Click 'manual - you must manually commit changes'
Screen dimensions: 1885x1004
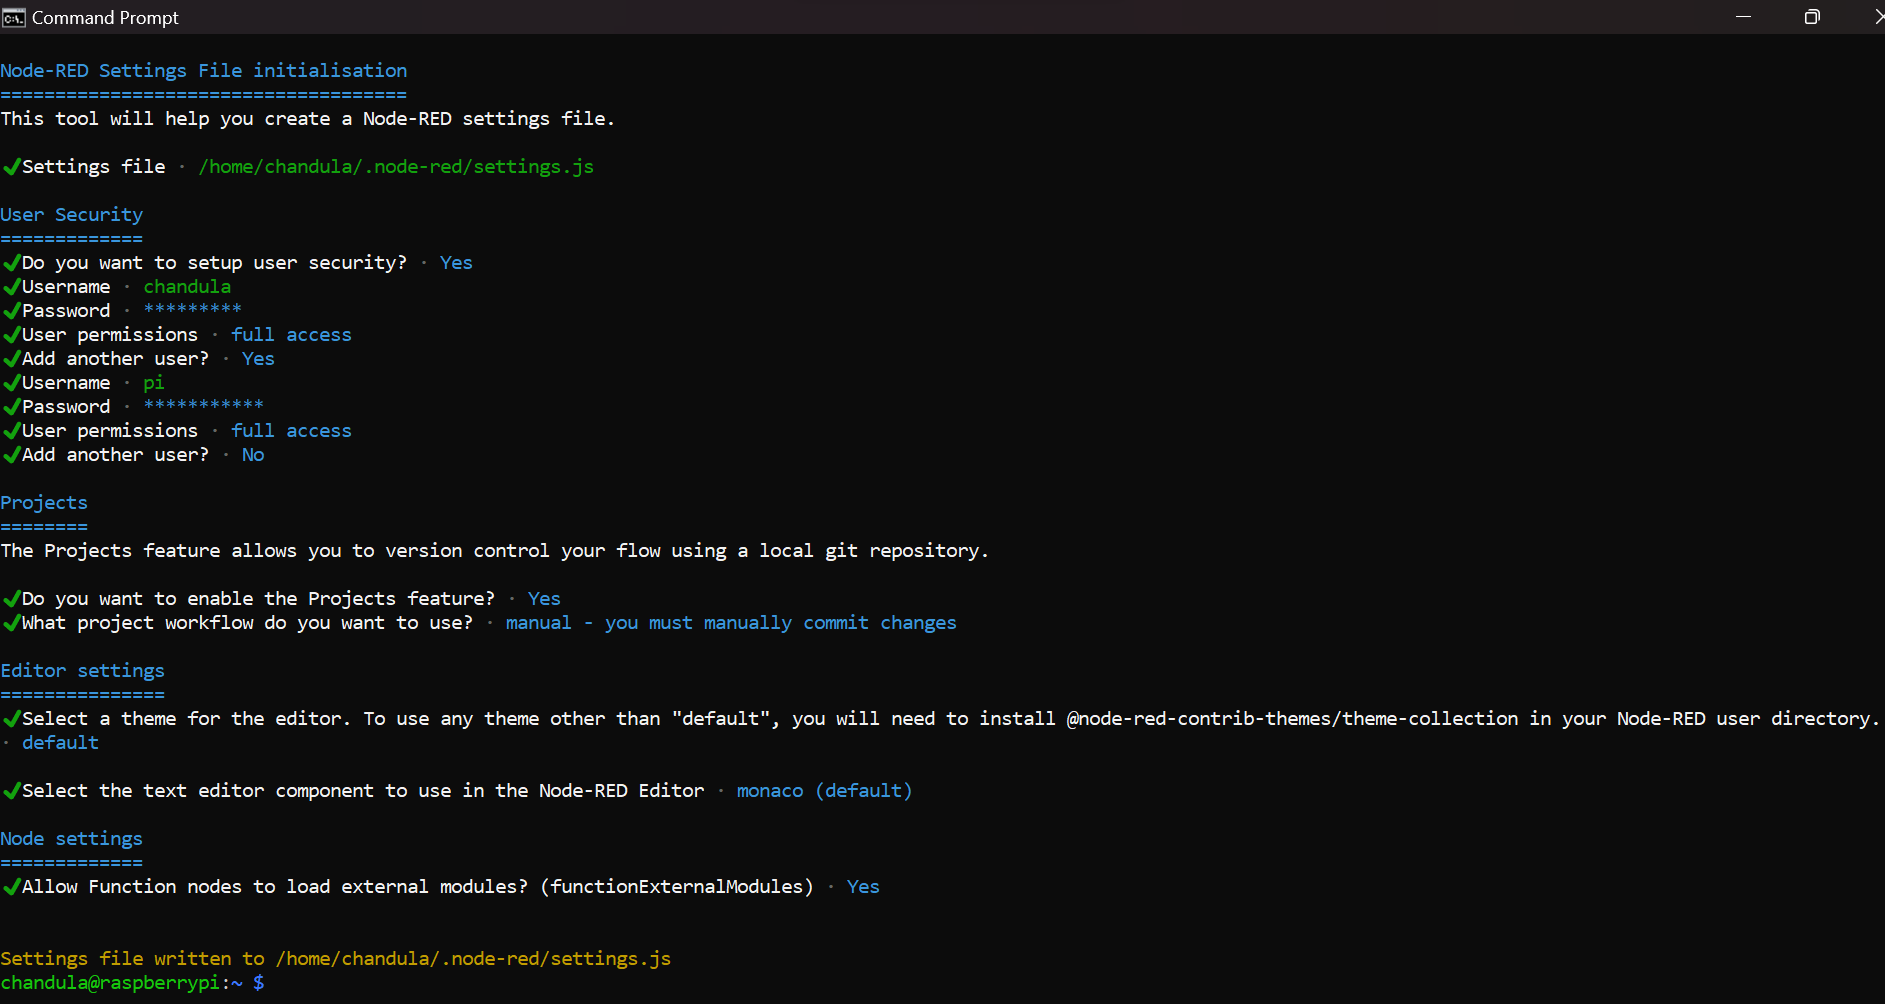pos(731,622)
